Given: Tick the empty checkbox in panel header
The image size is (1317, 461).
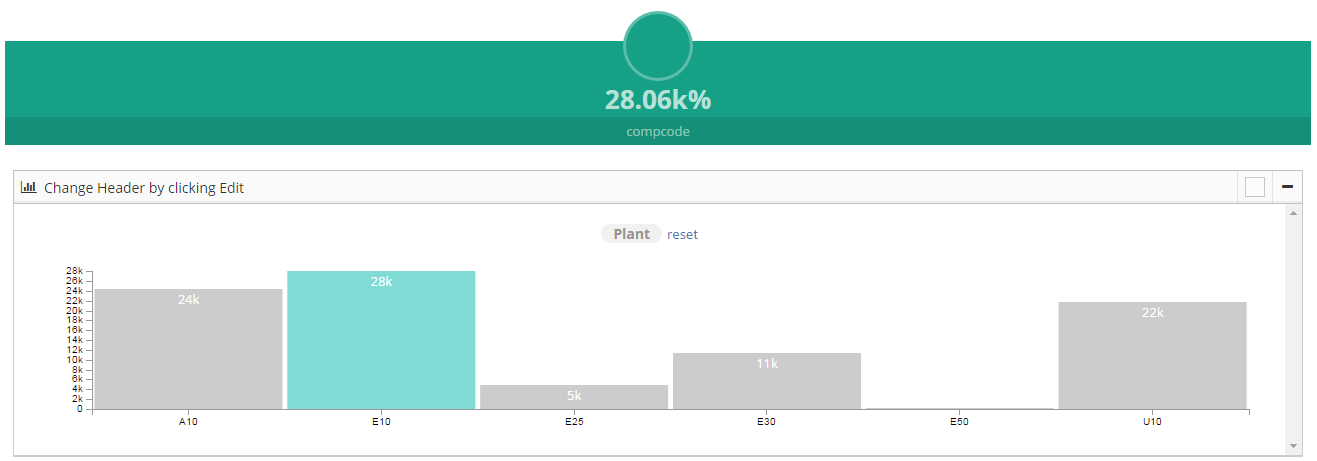Looking at the screenshot, I should click(x=1255, y=187).
